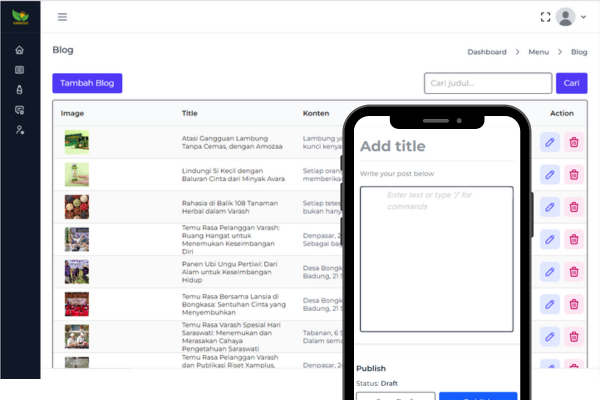This screenshot has height=400, width=600.
Task: Click 'Status: Draft' text on phone
Action: 377,383
